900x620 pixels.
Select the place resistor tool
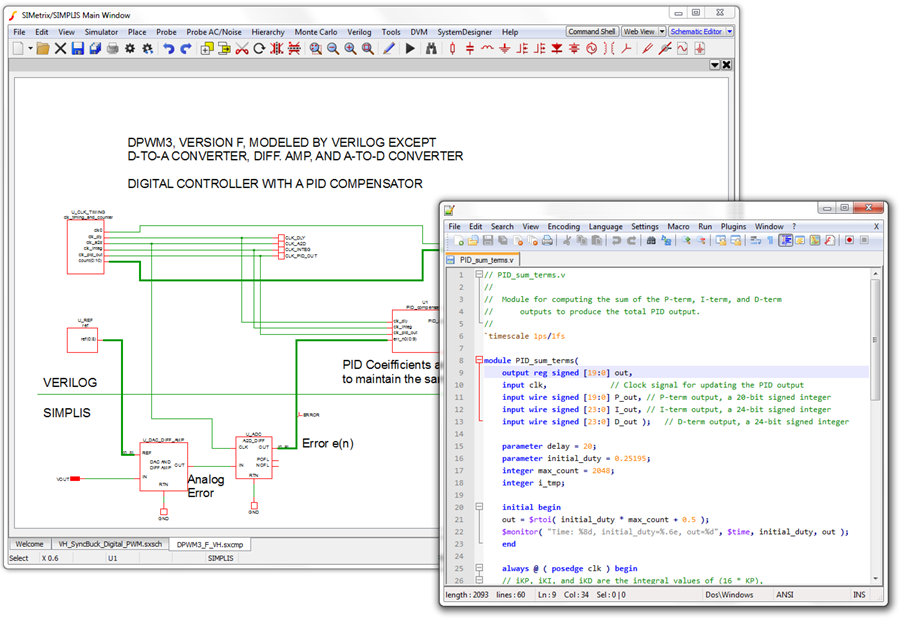click(452, 48)
